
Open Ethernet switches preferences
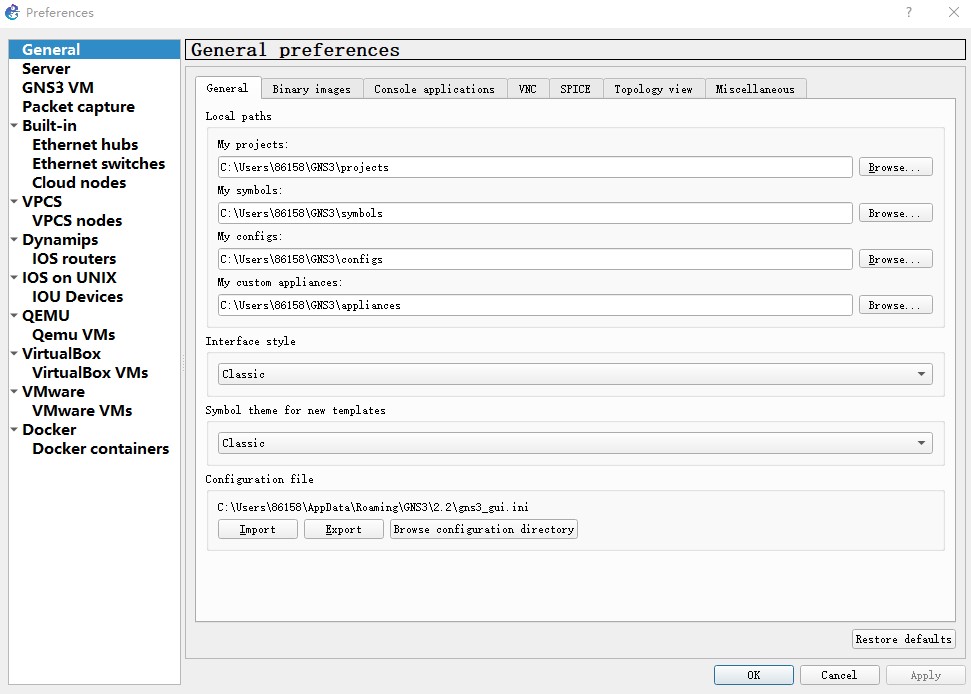coord(98,164)
